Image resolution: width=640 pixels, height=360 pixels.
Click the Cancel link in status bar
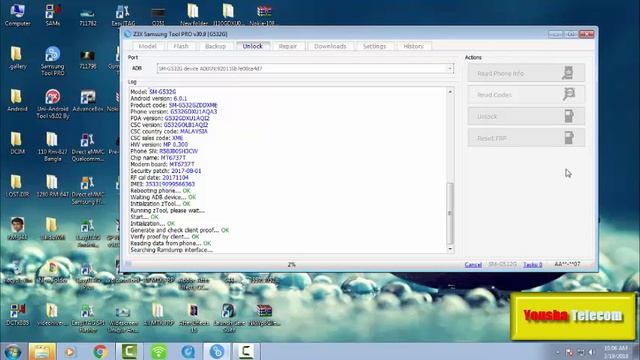click(x=473, y=264)
